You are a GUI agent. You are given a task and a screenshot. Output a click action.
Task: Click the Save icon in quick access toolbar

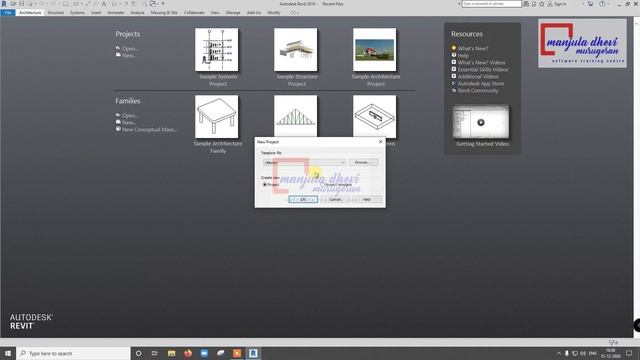[x=22, y=4]
